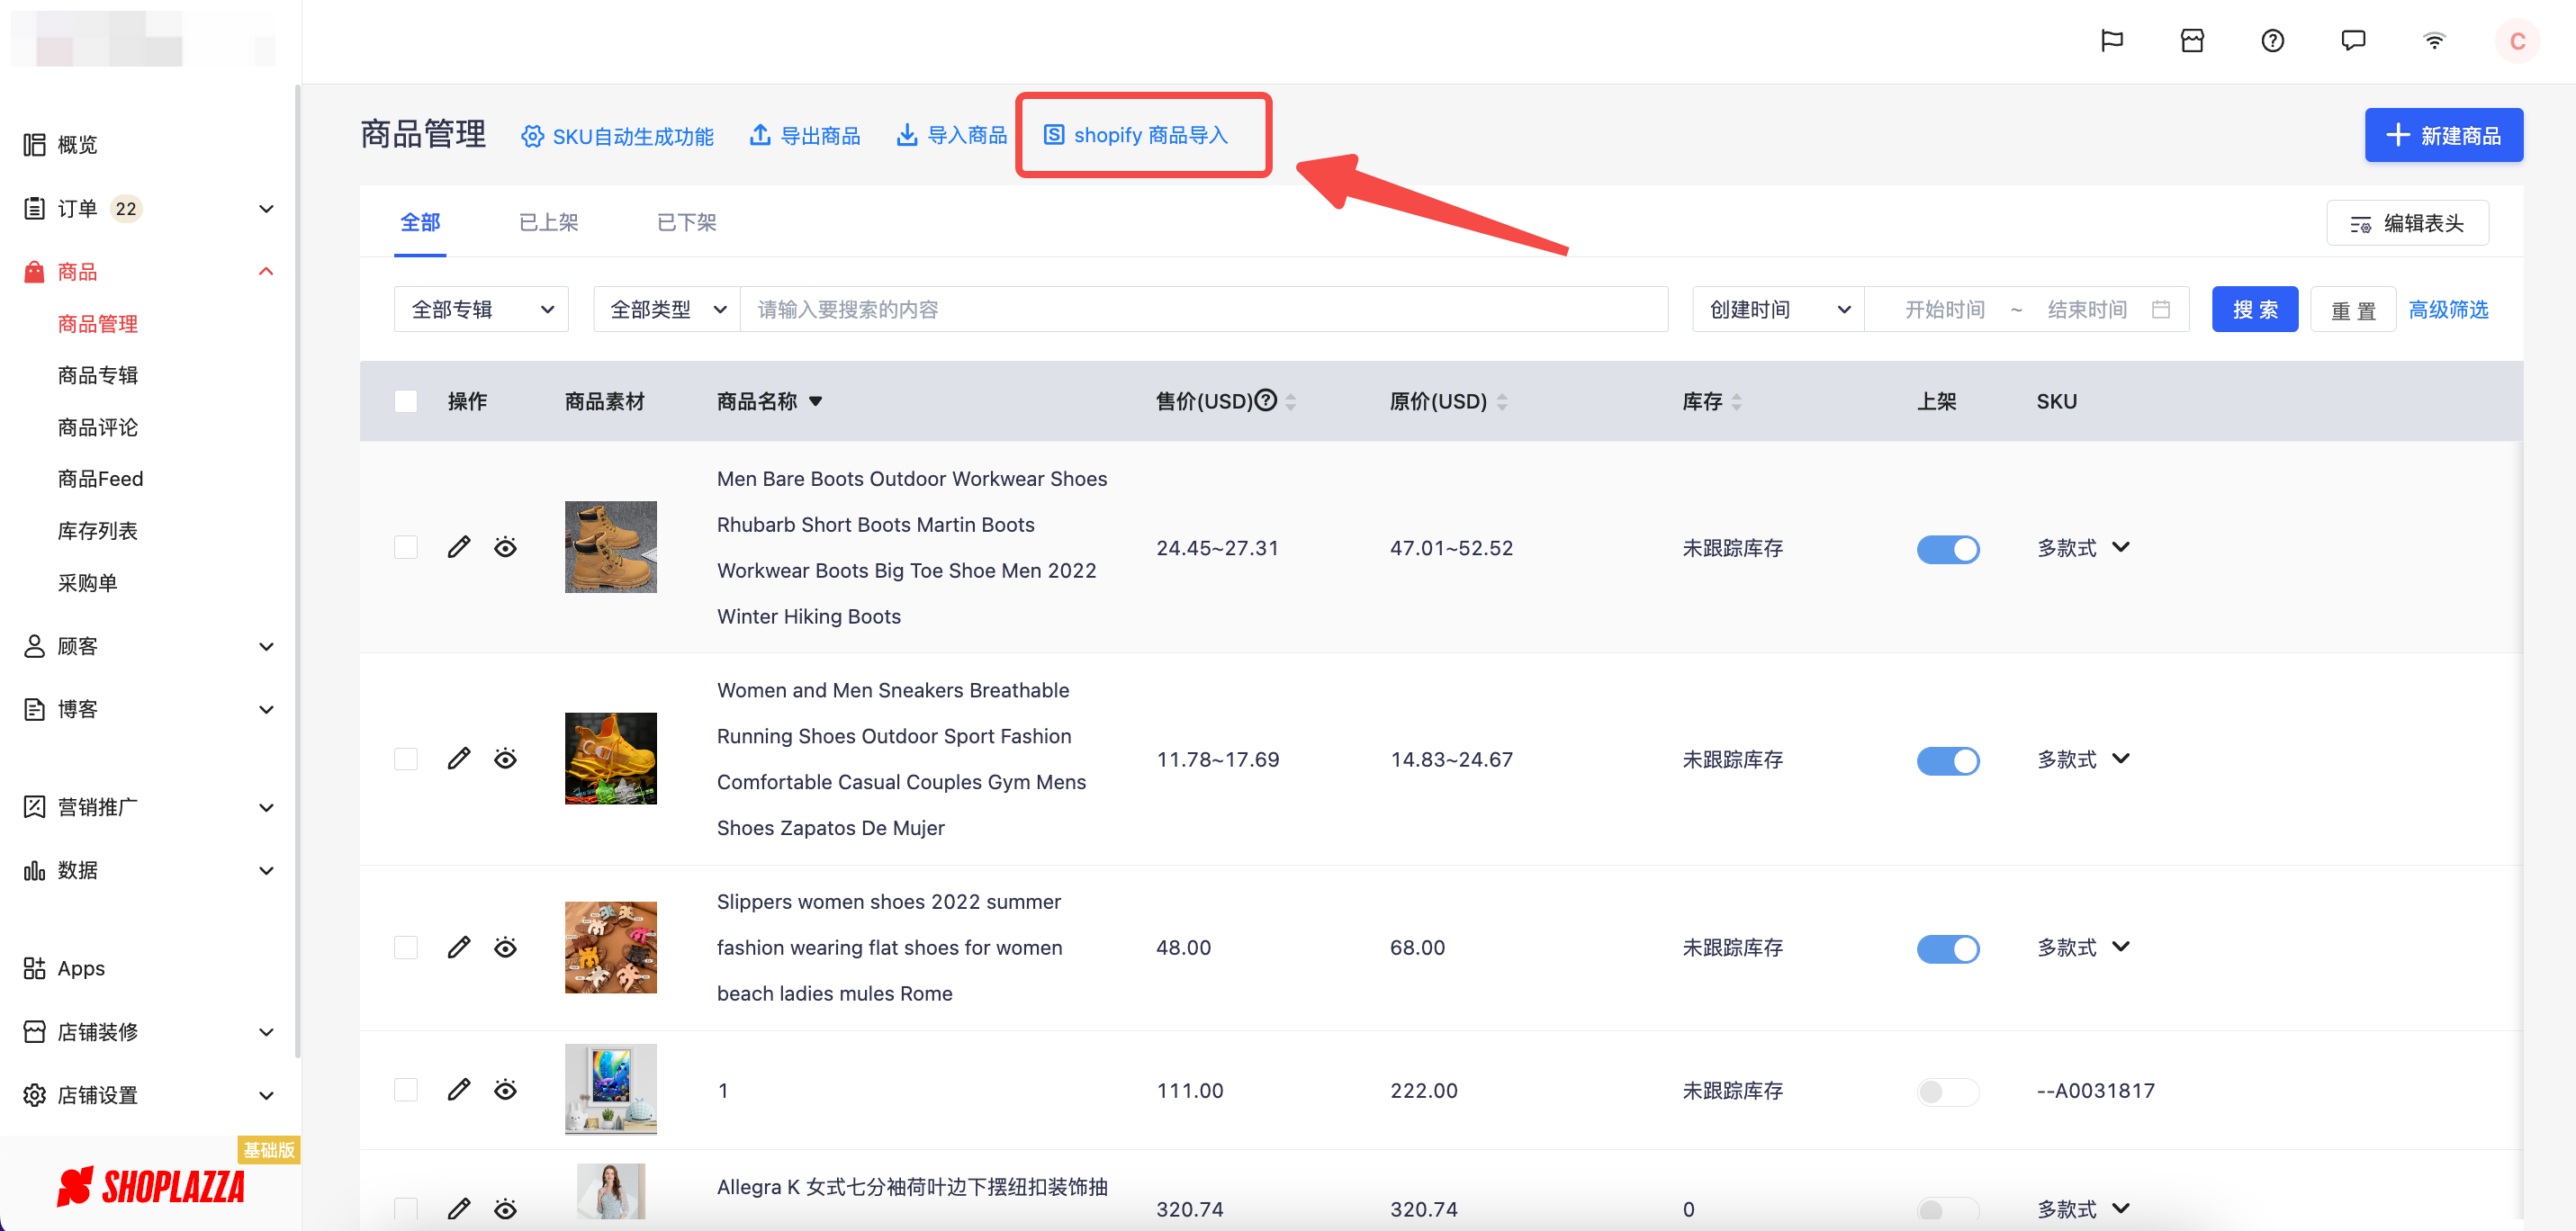Preview Slippers women shoes using eye icon
The height and width of the screenshot is (1231, 2576).
(506, 947)
